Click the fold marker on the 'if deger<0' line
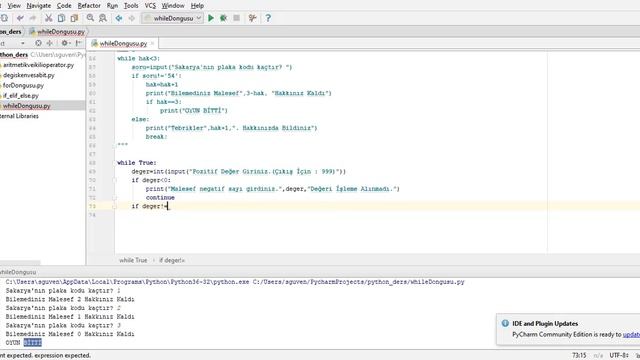Screen dimensions: 640x360 tap(115, 180)
